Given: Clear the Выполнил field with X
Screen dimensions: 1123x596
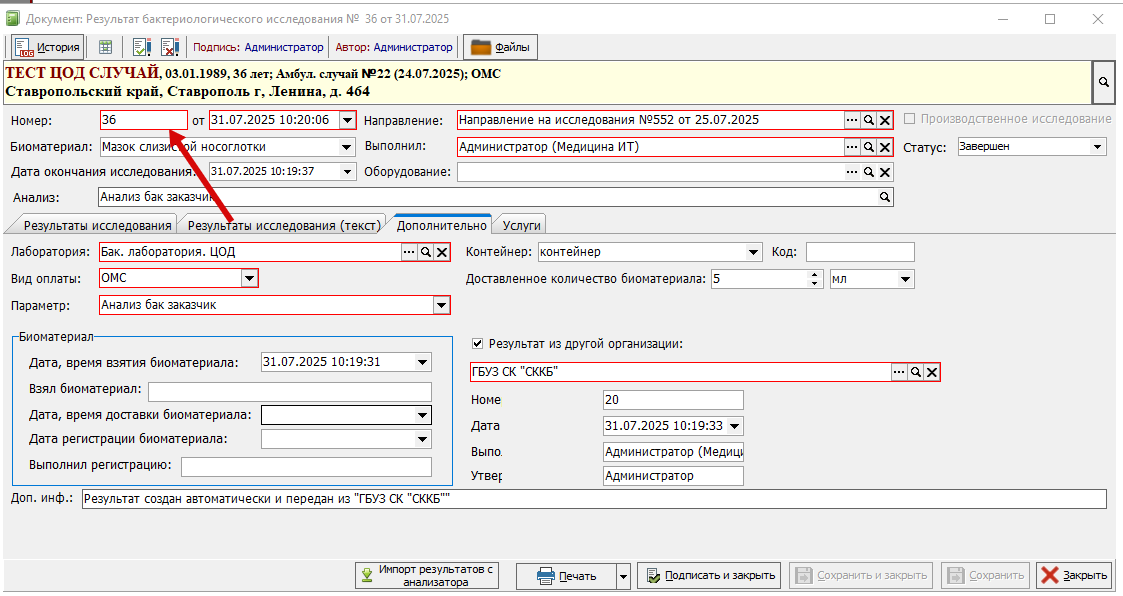Looking at the screenshot, I should point(885,147).
